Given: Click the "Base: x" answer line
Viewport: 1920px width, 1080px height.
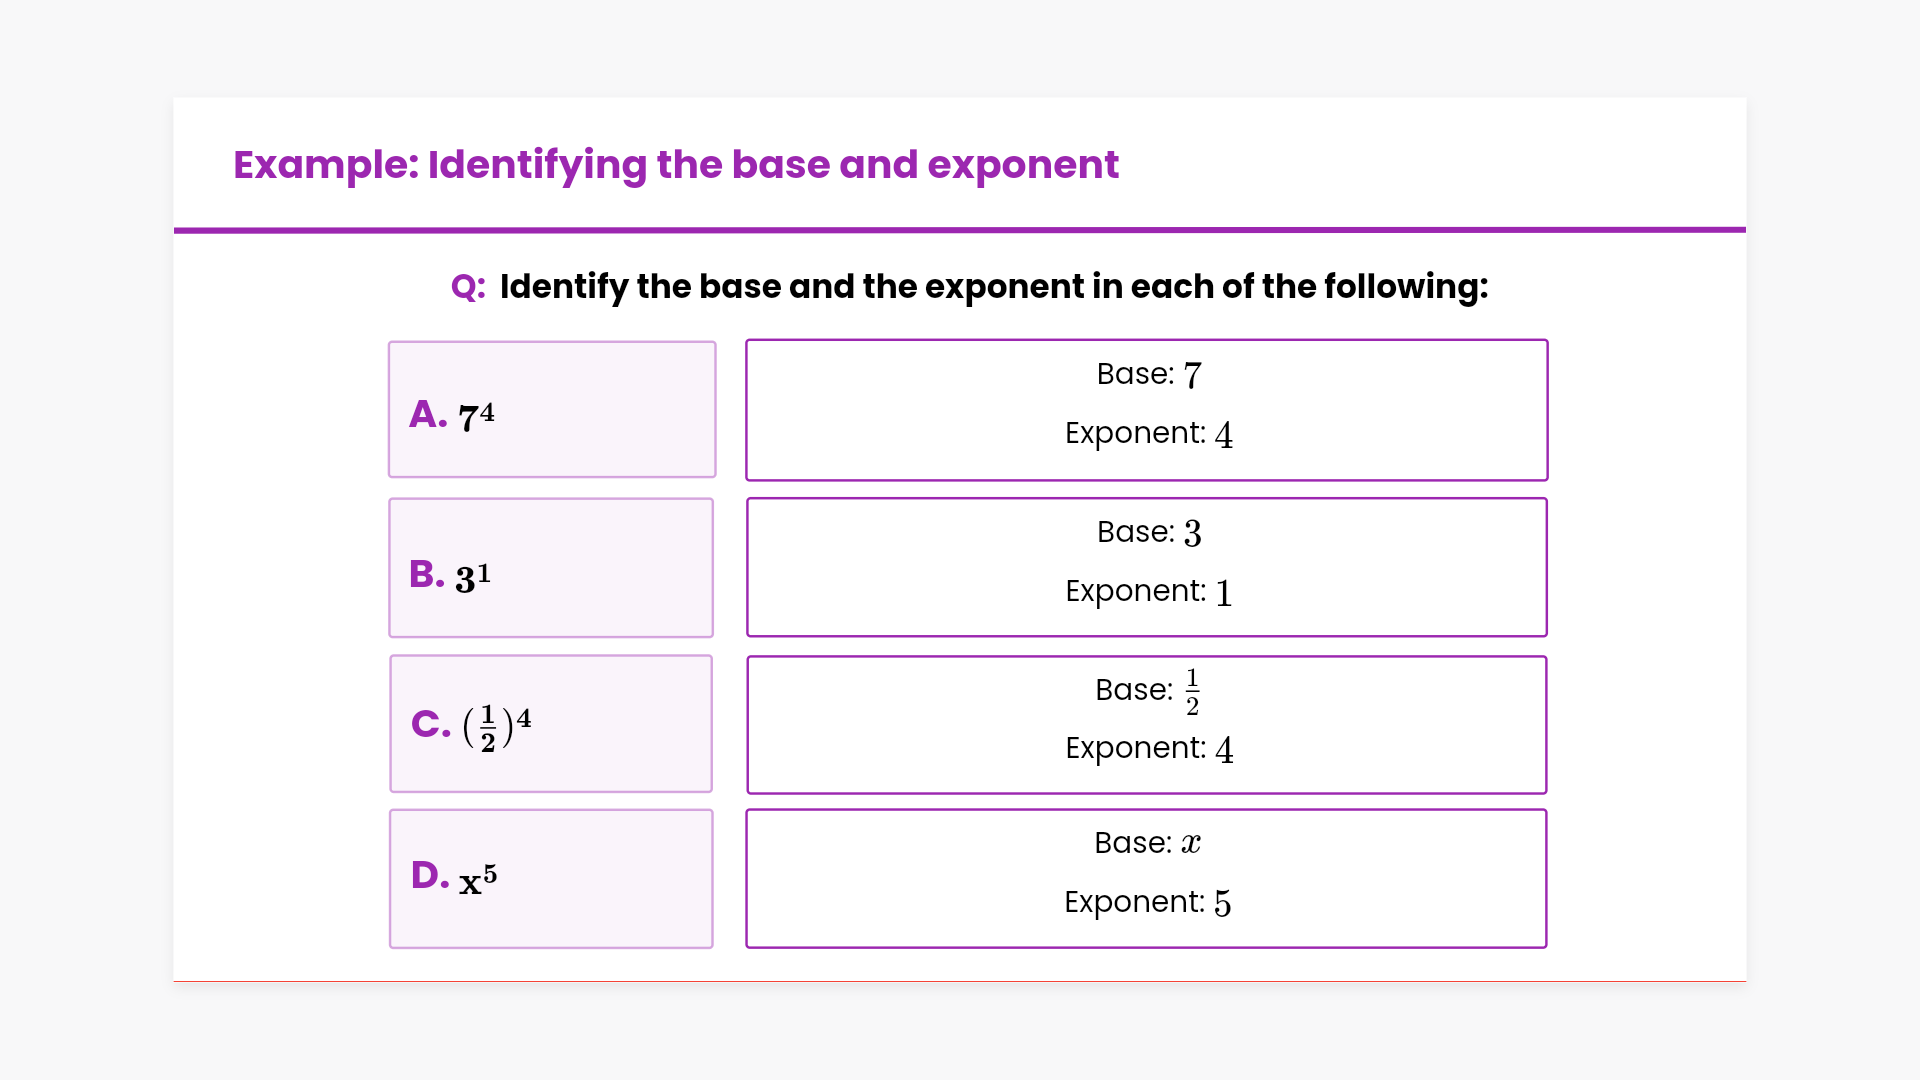Looking at the screenshot, I should pyautogui.click(x=1147, y=843).
